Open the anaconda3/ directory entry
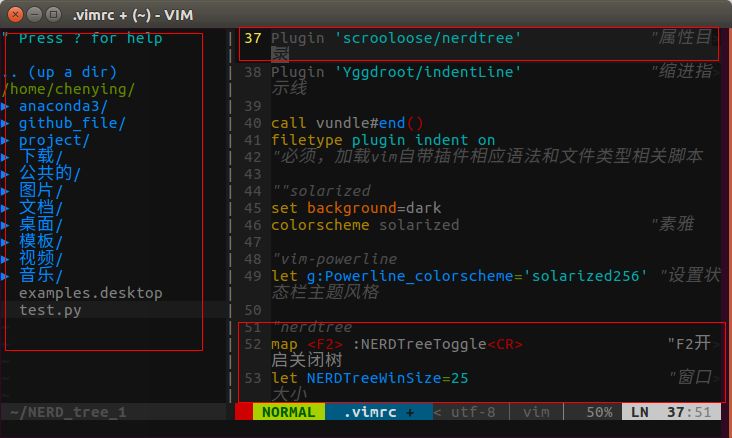This screenshot has height=438, width=732. point(63,106)
